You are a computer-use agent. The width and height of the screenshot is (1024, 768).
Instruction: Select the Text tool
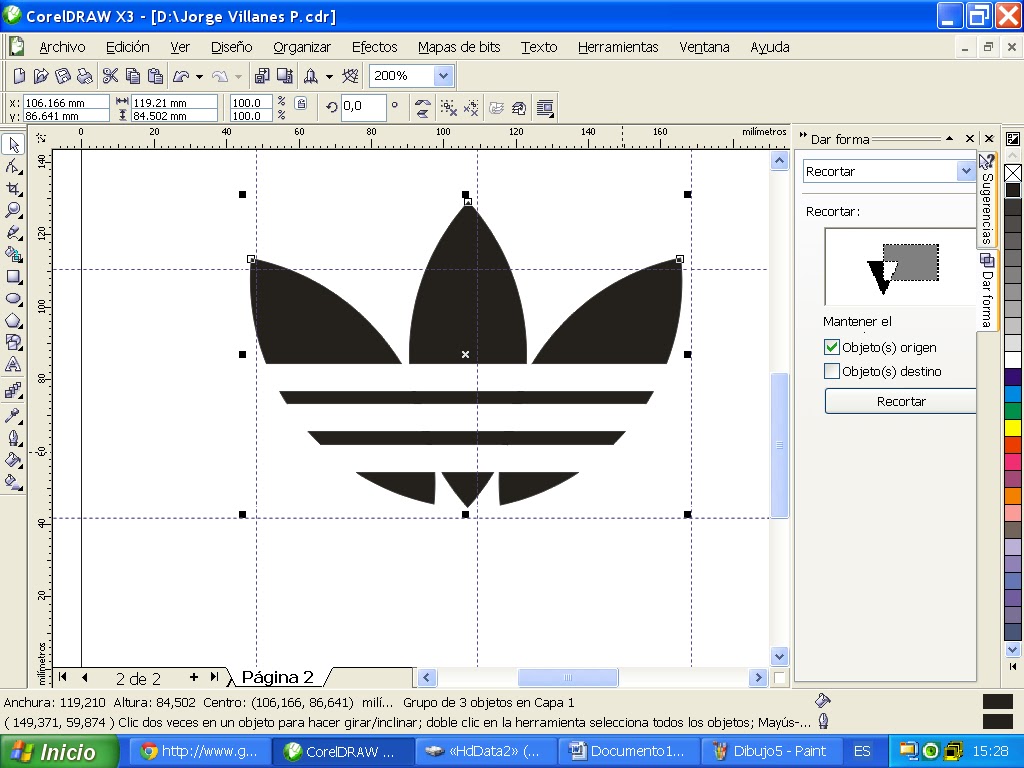(x=14, y=365)
